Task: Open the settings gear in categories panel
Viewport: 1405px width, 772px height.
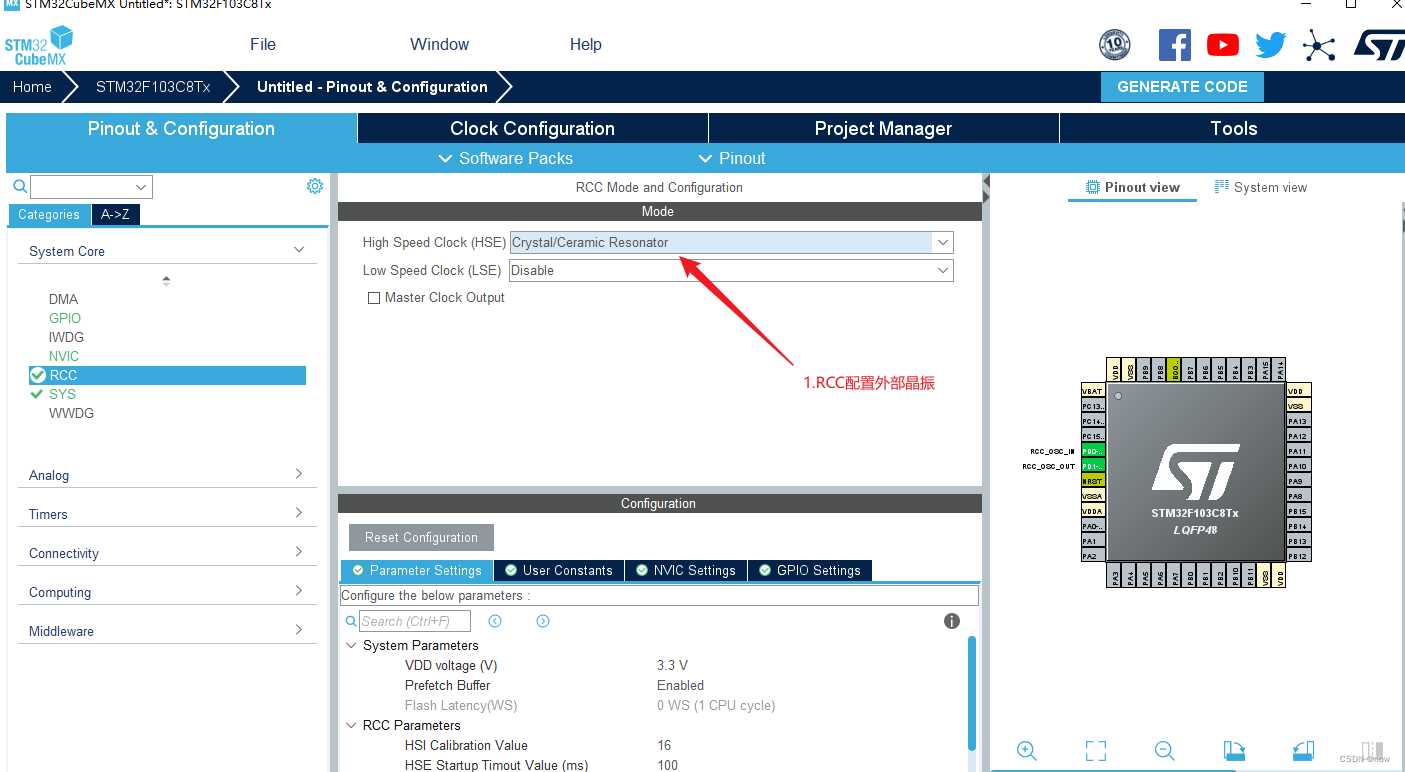Action: click(315, 186)
